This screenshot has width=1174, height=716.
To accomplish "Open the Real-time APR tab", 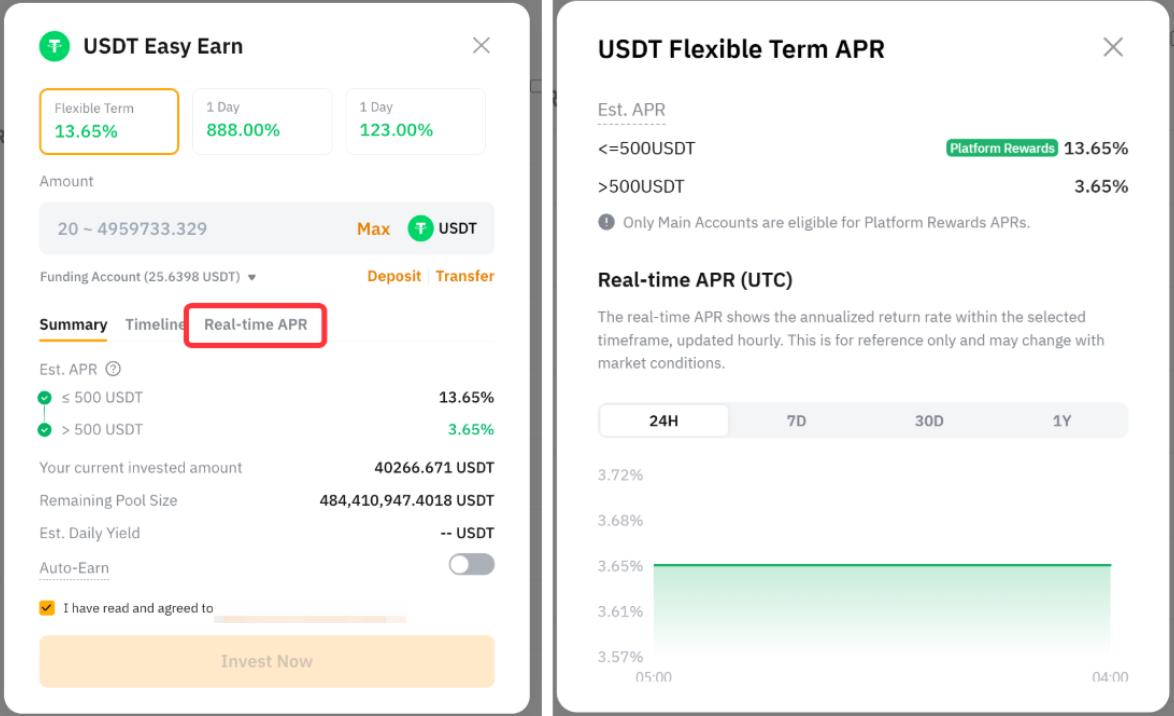I will click(256, 325).
